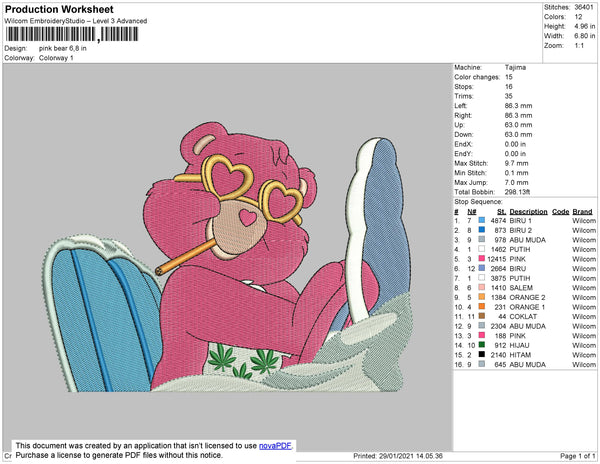Screen dimensions: 600x464
Task: Click the Trims value 35
Action: click(x=509, y=96)
